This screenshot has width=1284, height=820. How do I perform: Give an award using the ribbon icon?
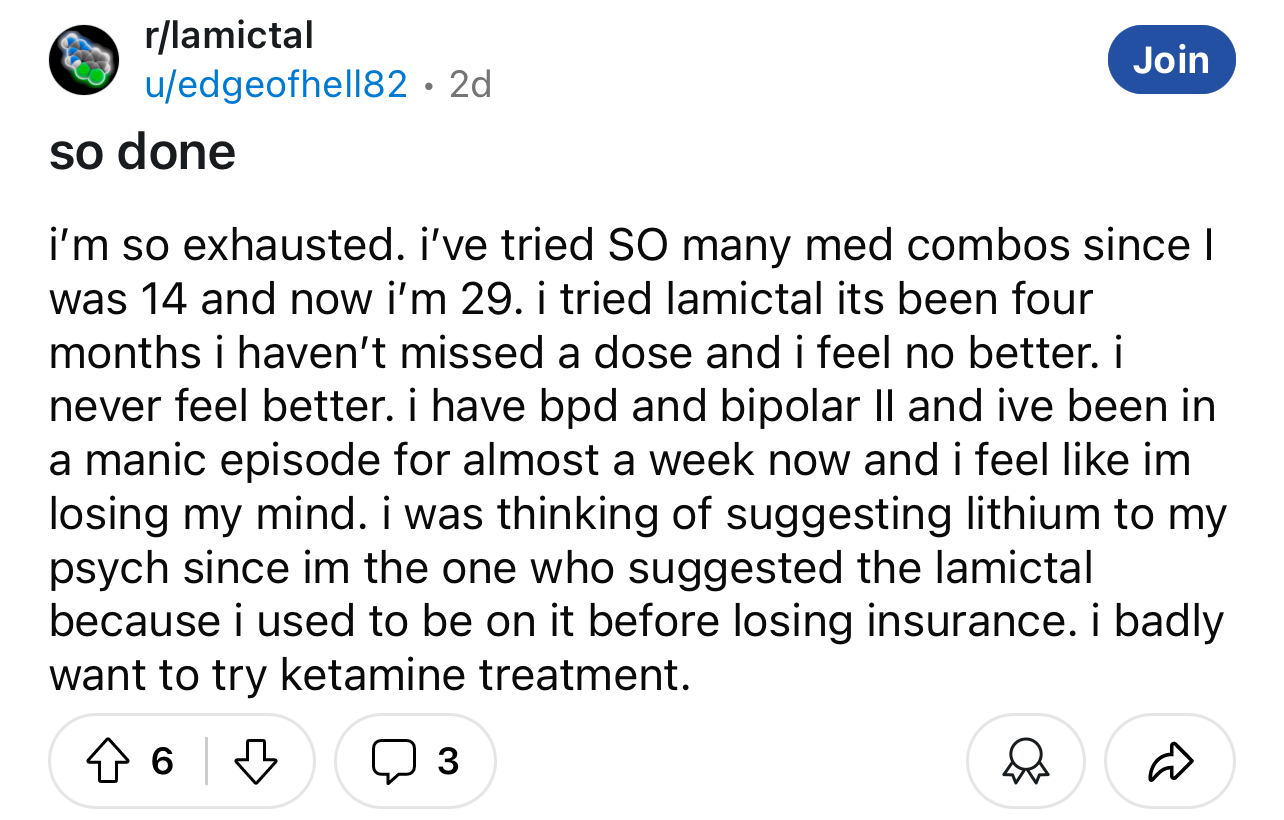pos(1025,762)
